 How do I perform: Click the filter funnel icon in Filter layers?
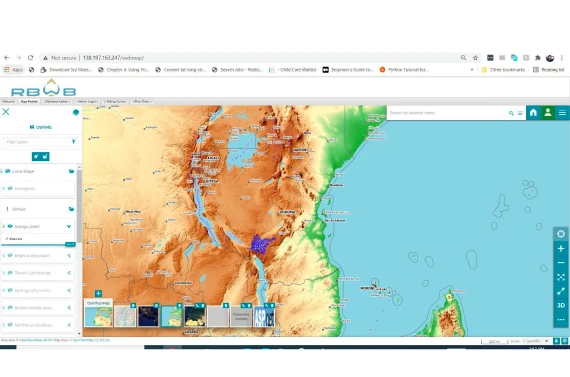click(x=73, y=142)
